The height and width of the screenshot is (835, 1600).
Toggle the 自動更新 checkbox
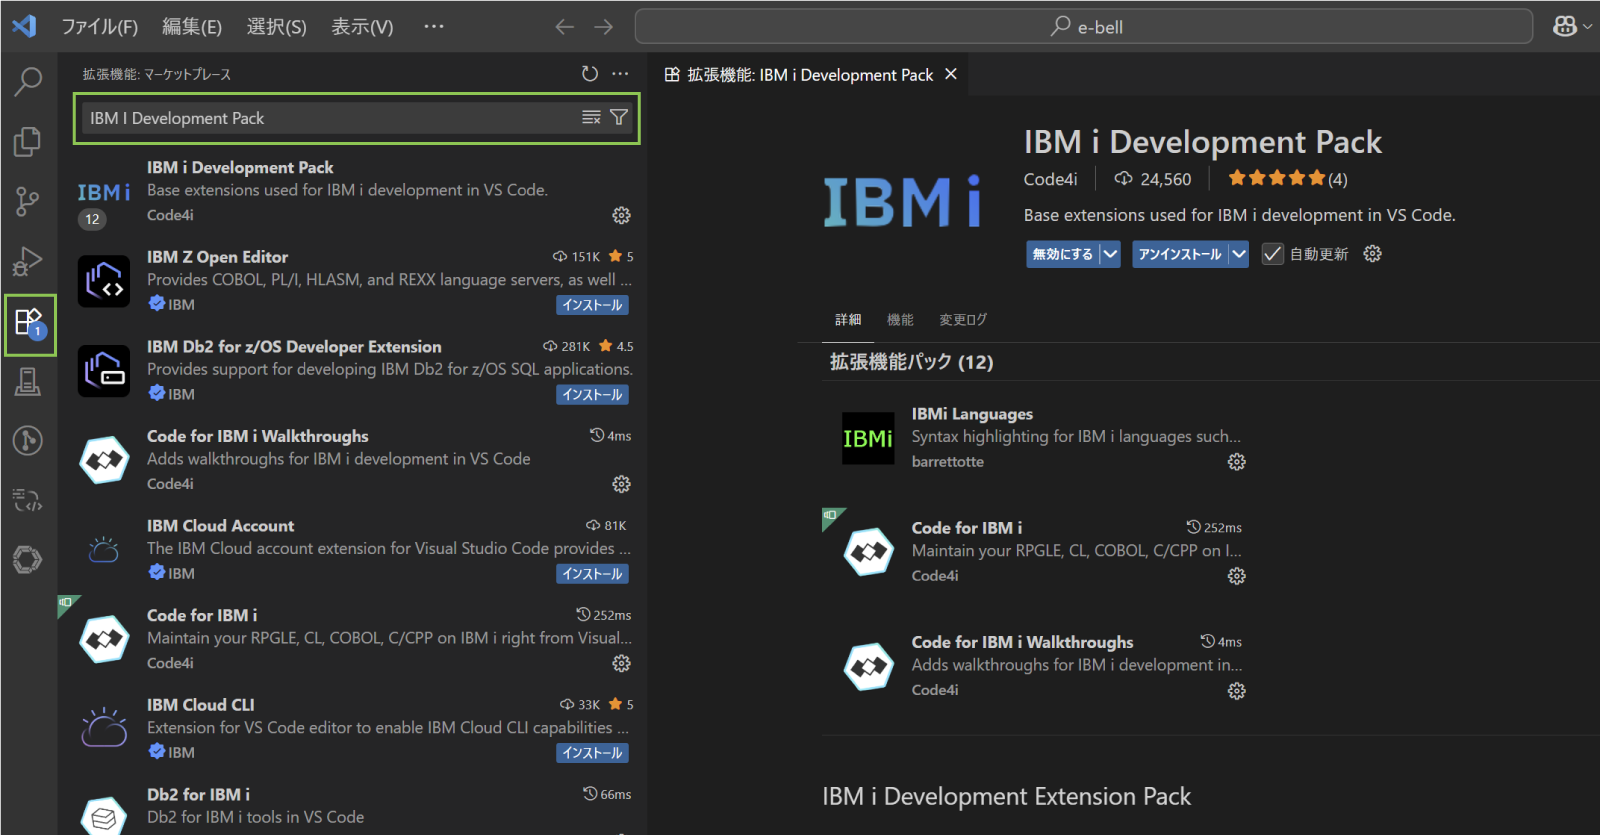click(1272, 254)
